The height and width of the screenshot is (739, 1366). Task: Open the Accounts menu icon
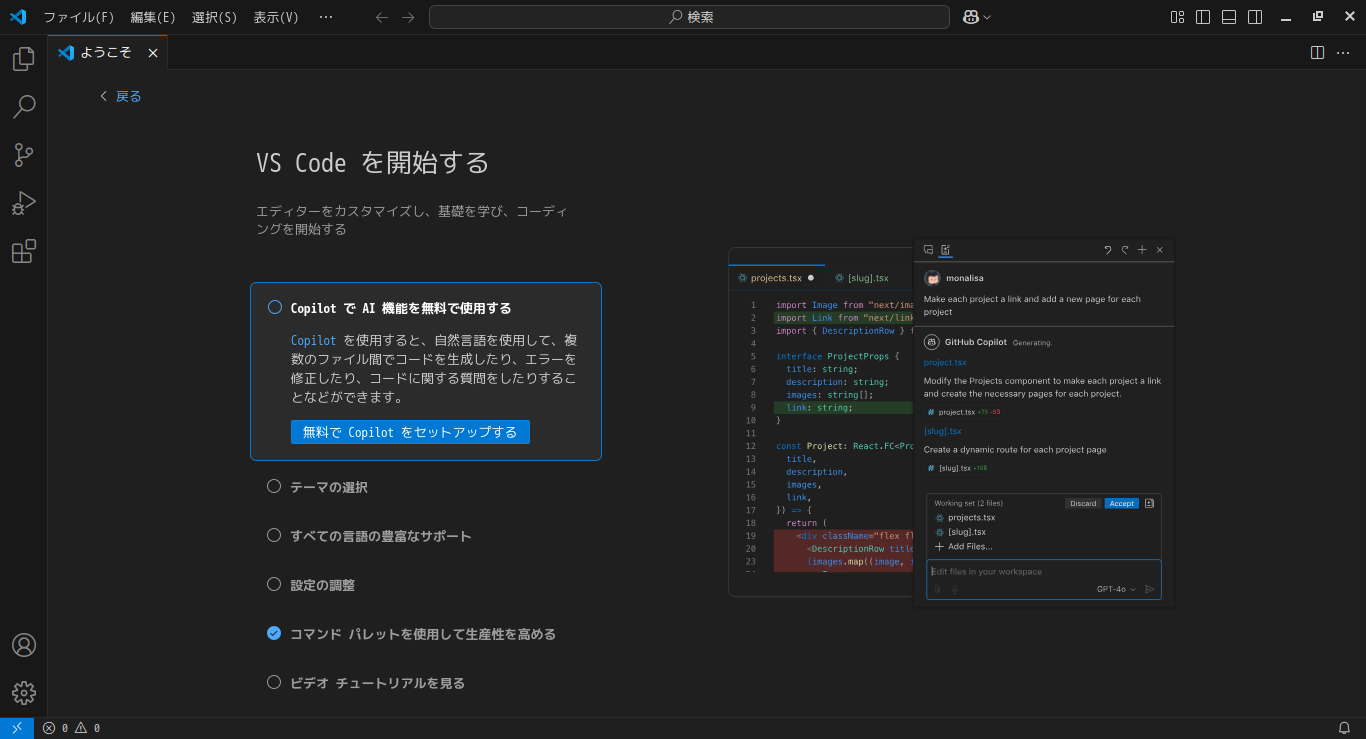coord(24,645)
